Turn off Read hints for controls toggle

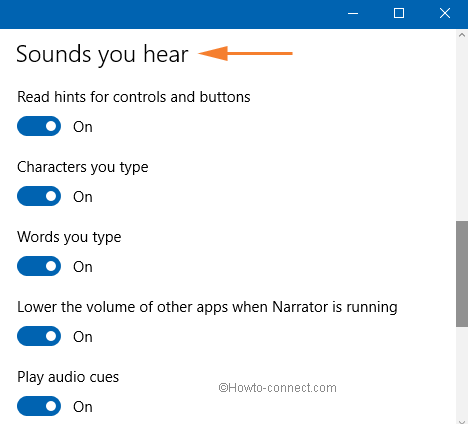pos(39,126)
